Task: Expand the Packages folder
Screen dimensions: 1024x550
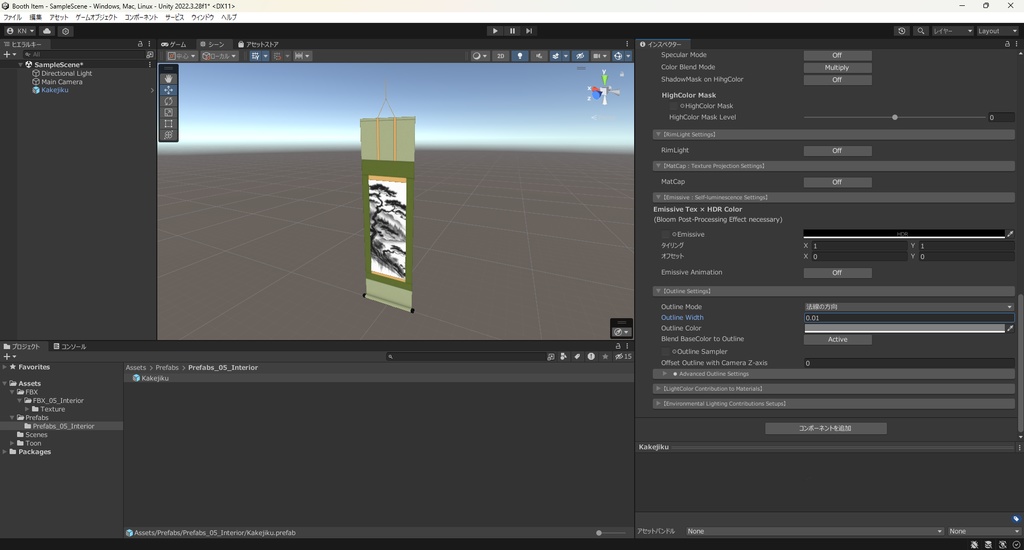Action: (5, 452)
